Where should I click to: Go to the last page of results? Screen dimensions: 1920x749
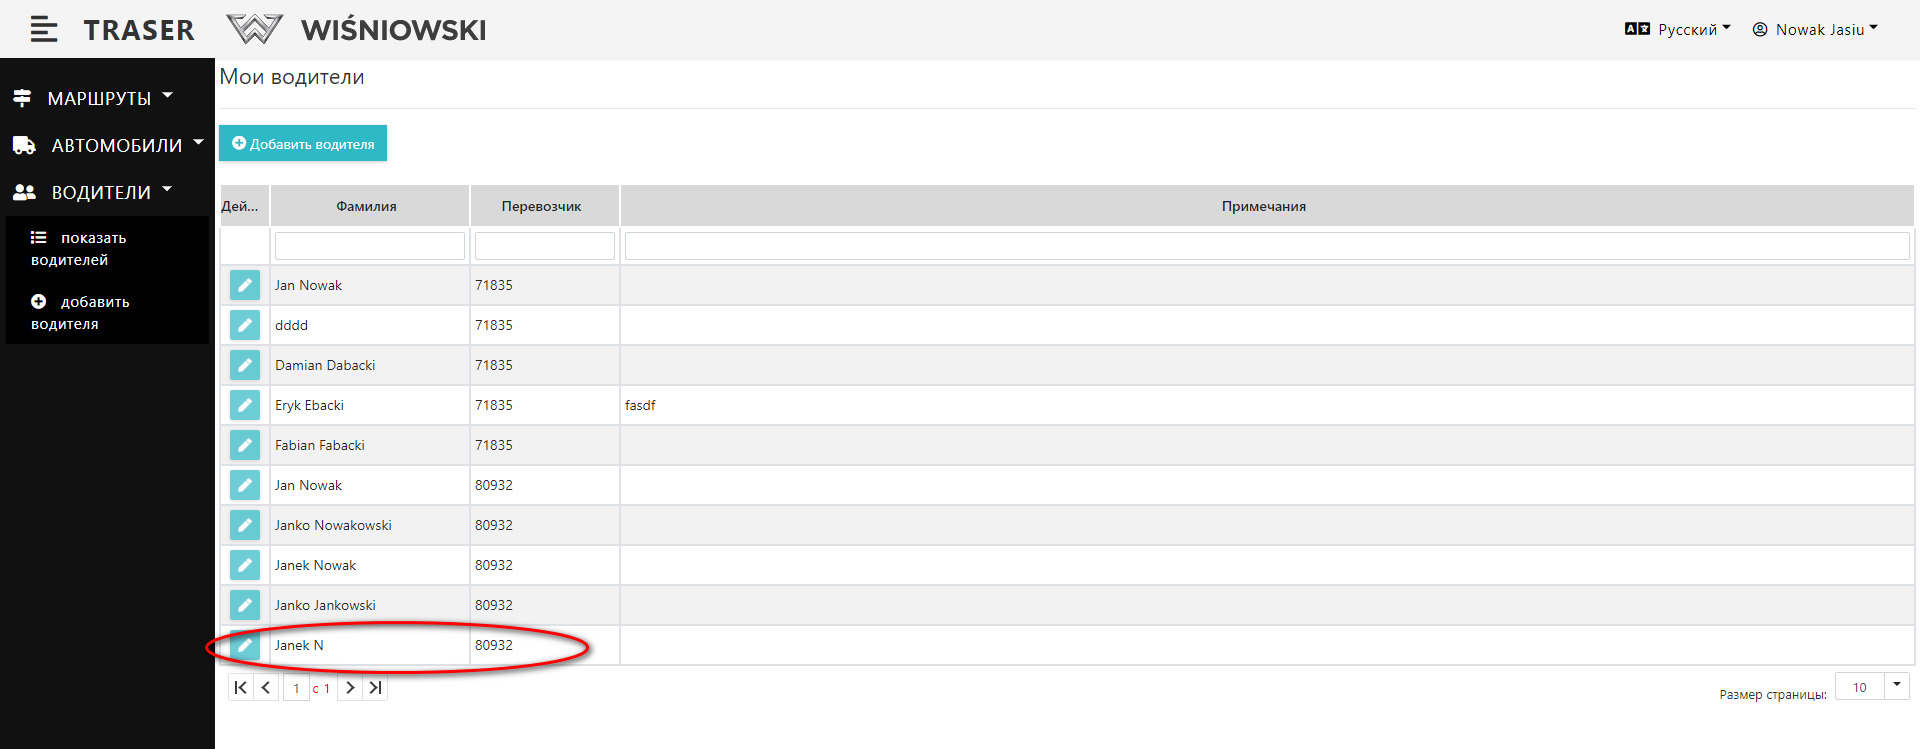pos(375,688)
